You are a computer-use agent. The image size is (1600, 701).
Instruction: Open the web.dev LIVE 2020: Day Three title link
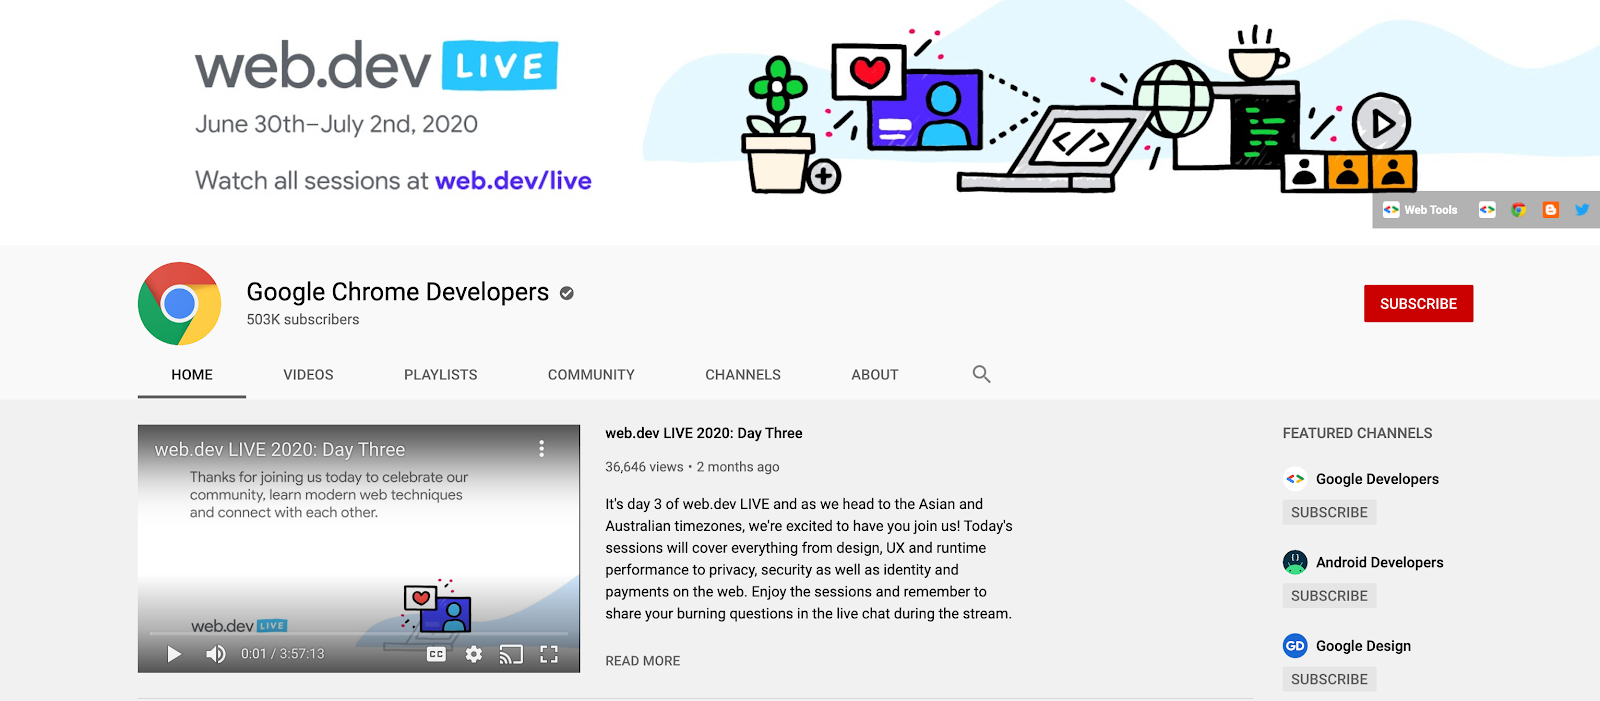point(704,433)
